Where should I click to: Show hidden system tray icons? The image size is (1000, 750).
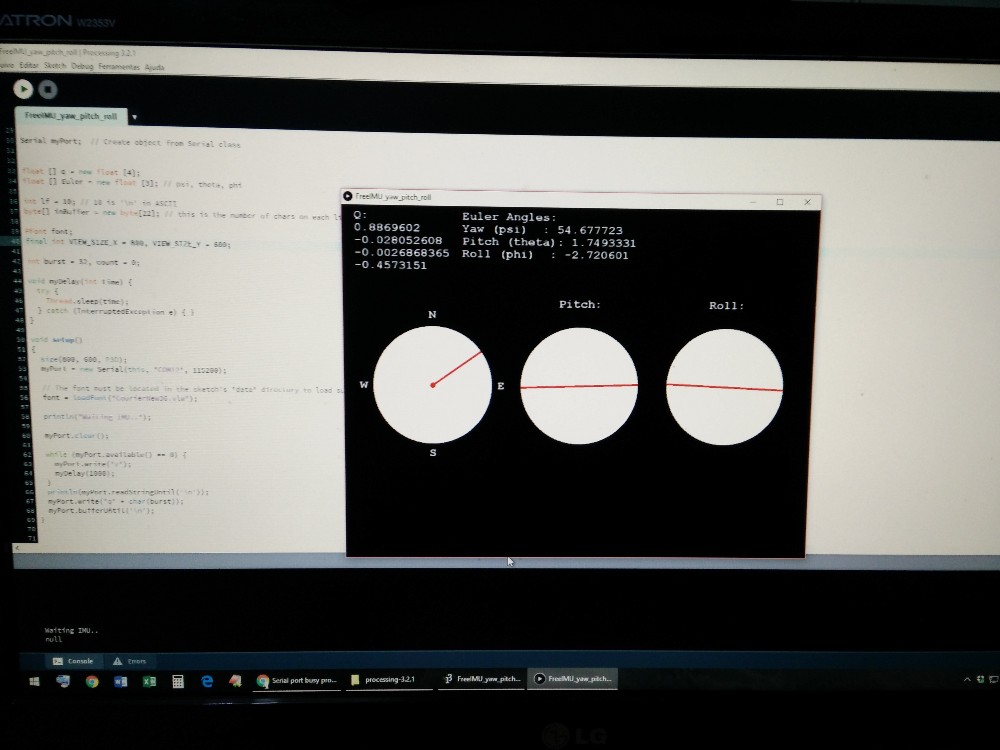967,679
